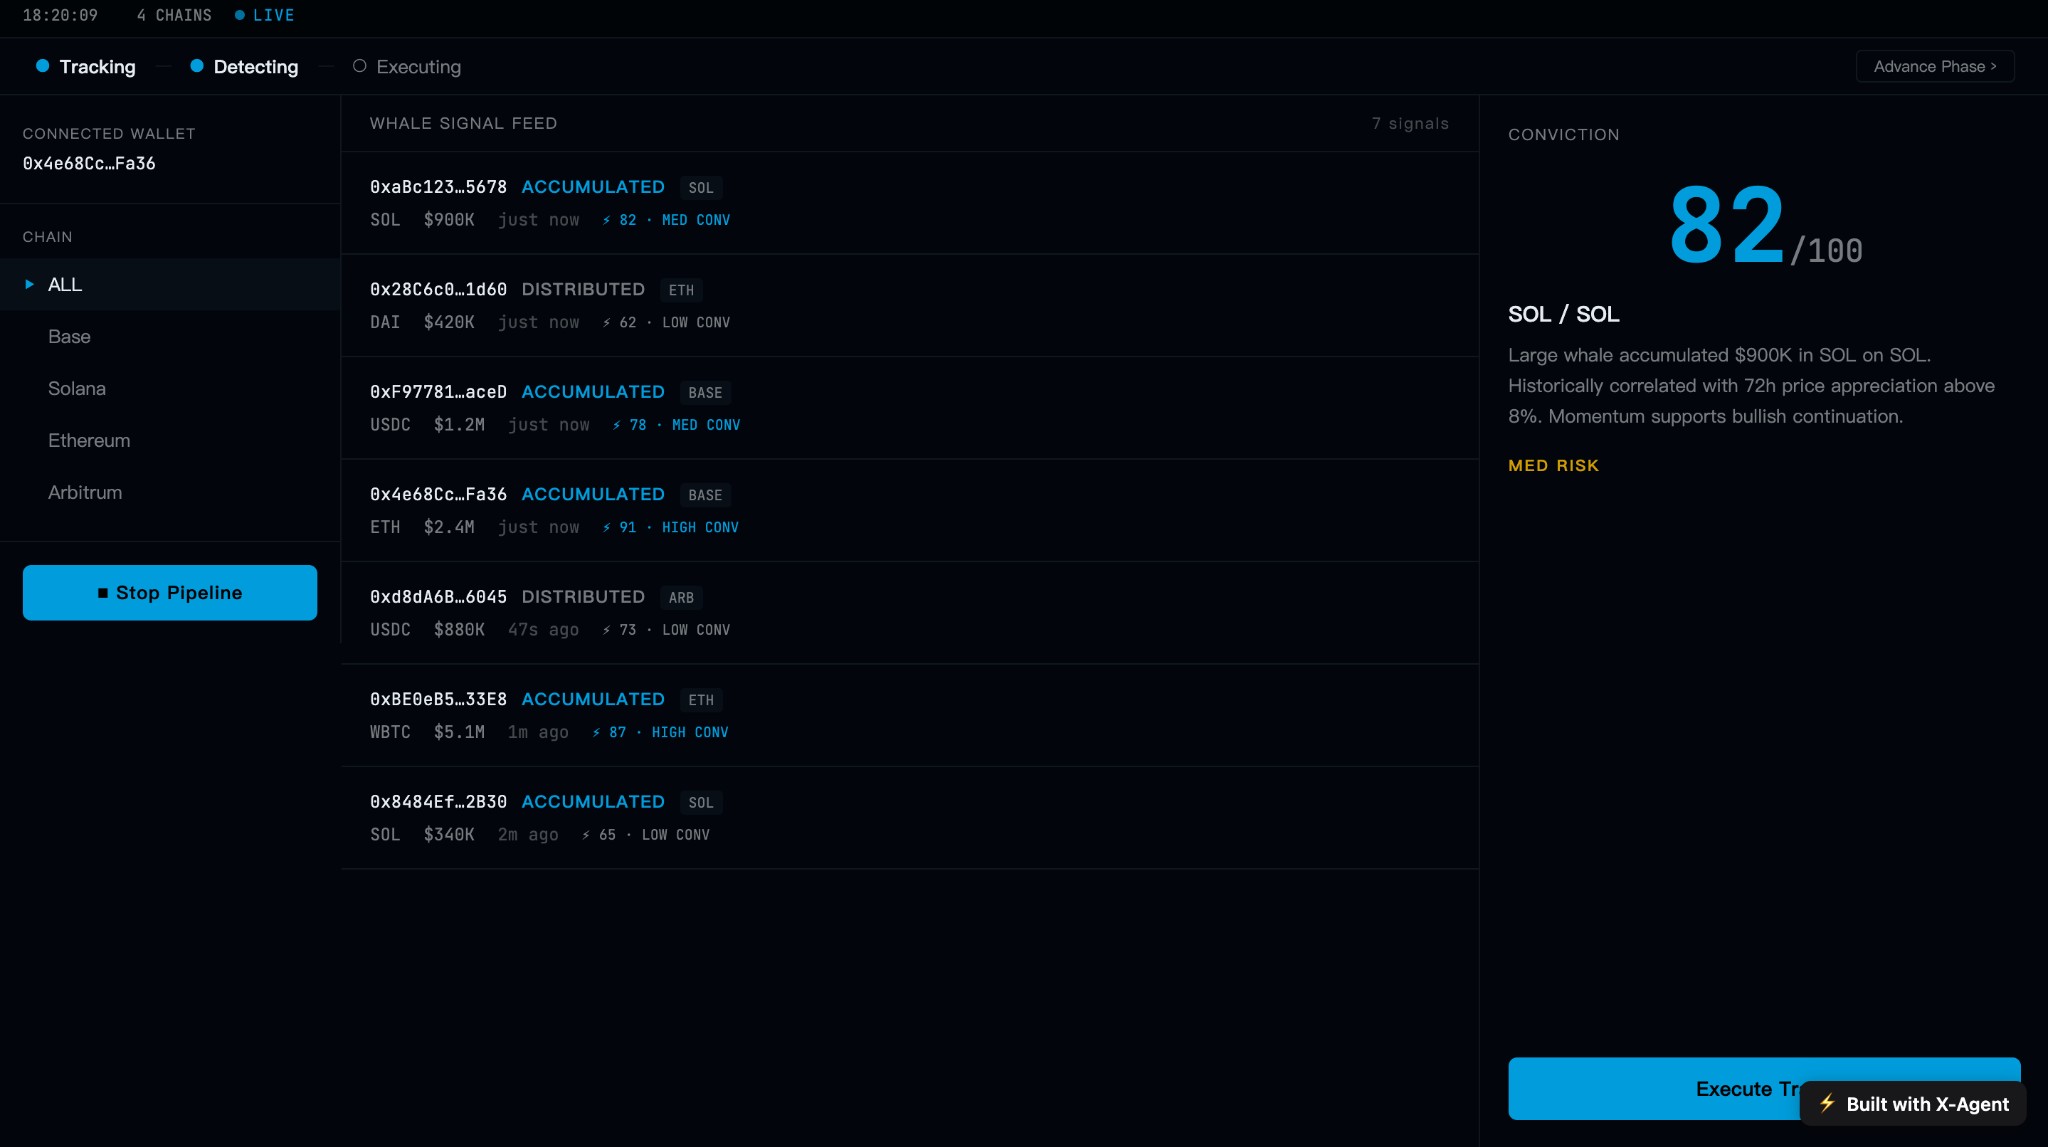Screen dimensions: 2048x1147
Task: Filter signals by Solana chain
Action: coord(170,389)
